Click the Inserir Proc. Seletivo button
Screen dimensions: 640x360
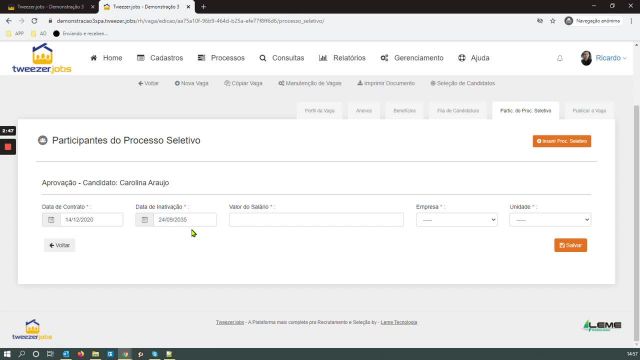[x=562, y=141]
